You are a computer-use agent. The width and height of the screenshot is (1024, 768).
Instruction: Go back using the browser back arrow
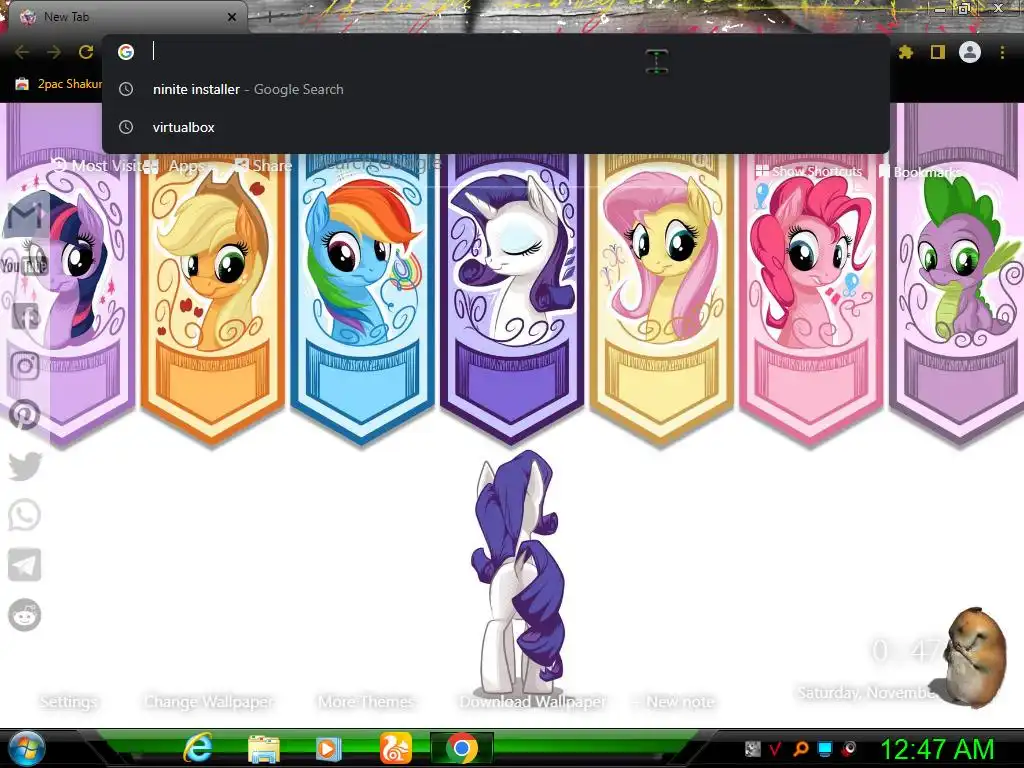tap(22, 52)
